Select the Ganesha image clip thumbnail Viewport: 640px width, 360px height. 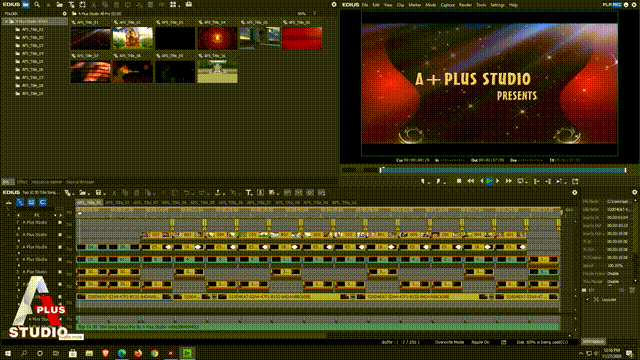click(x=133, y=38)
